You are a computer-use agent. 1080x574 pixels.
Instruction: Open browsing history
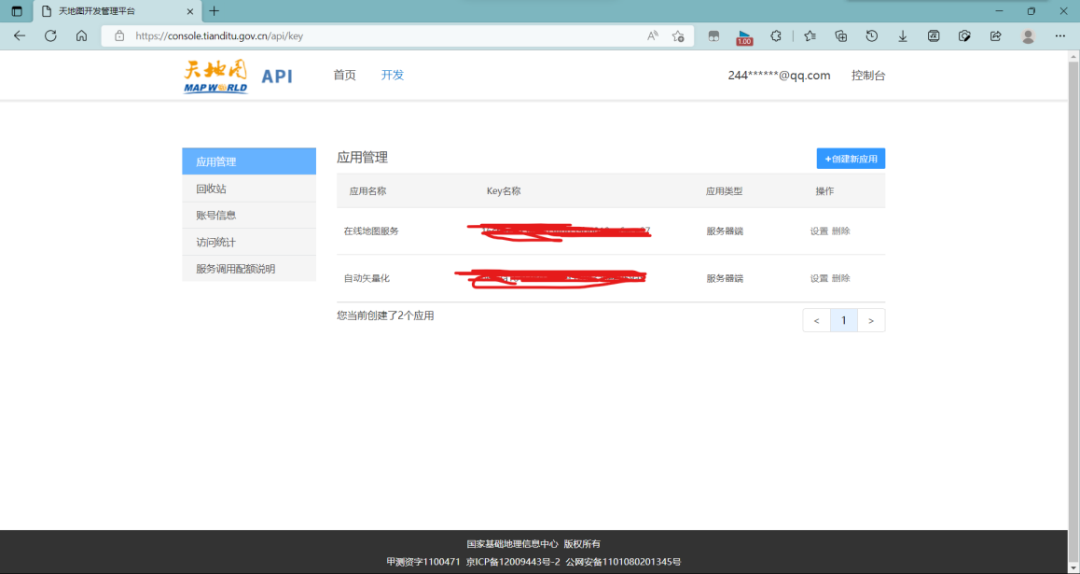872,36
